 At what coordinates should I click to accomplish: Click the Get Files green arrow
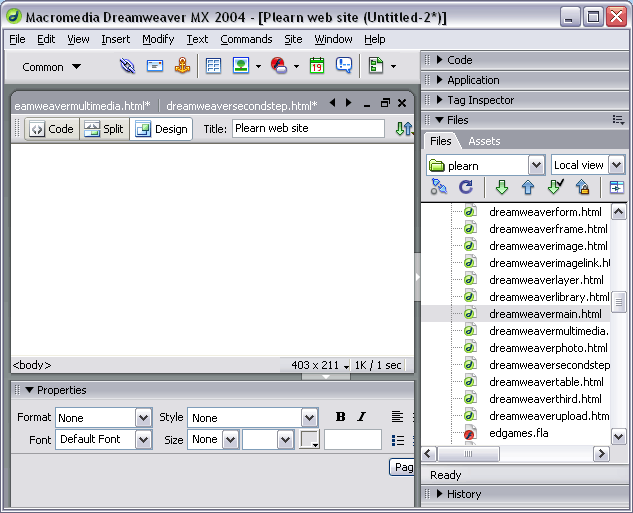[x=502, y=187]
